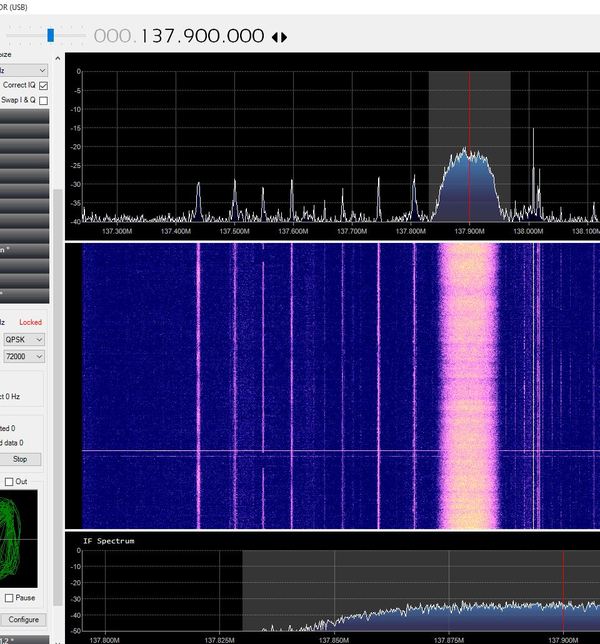Image resolution: width=600 pixels, height=644 pixels.
Task: Click the volume slider handle at the top
Action: coord(50,35)
